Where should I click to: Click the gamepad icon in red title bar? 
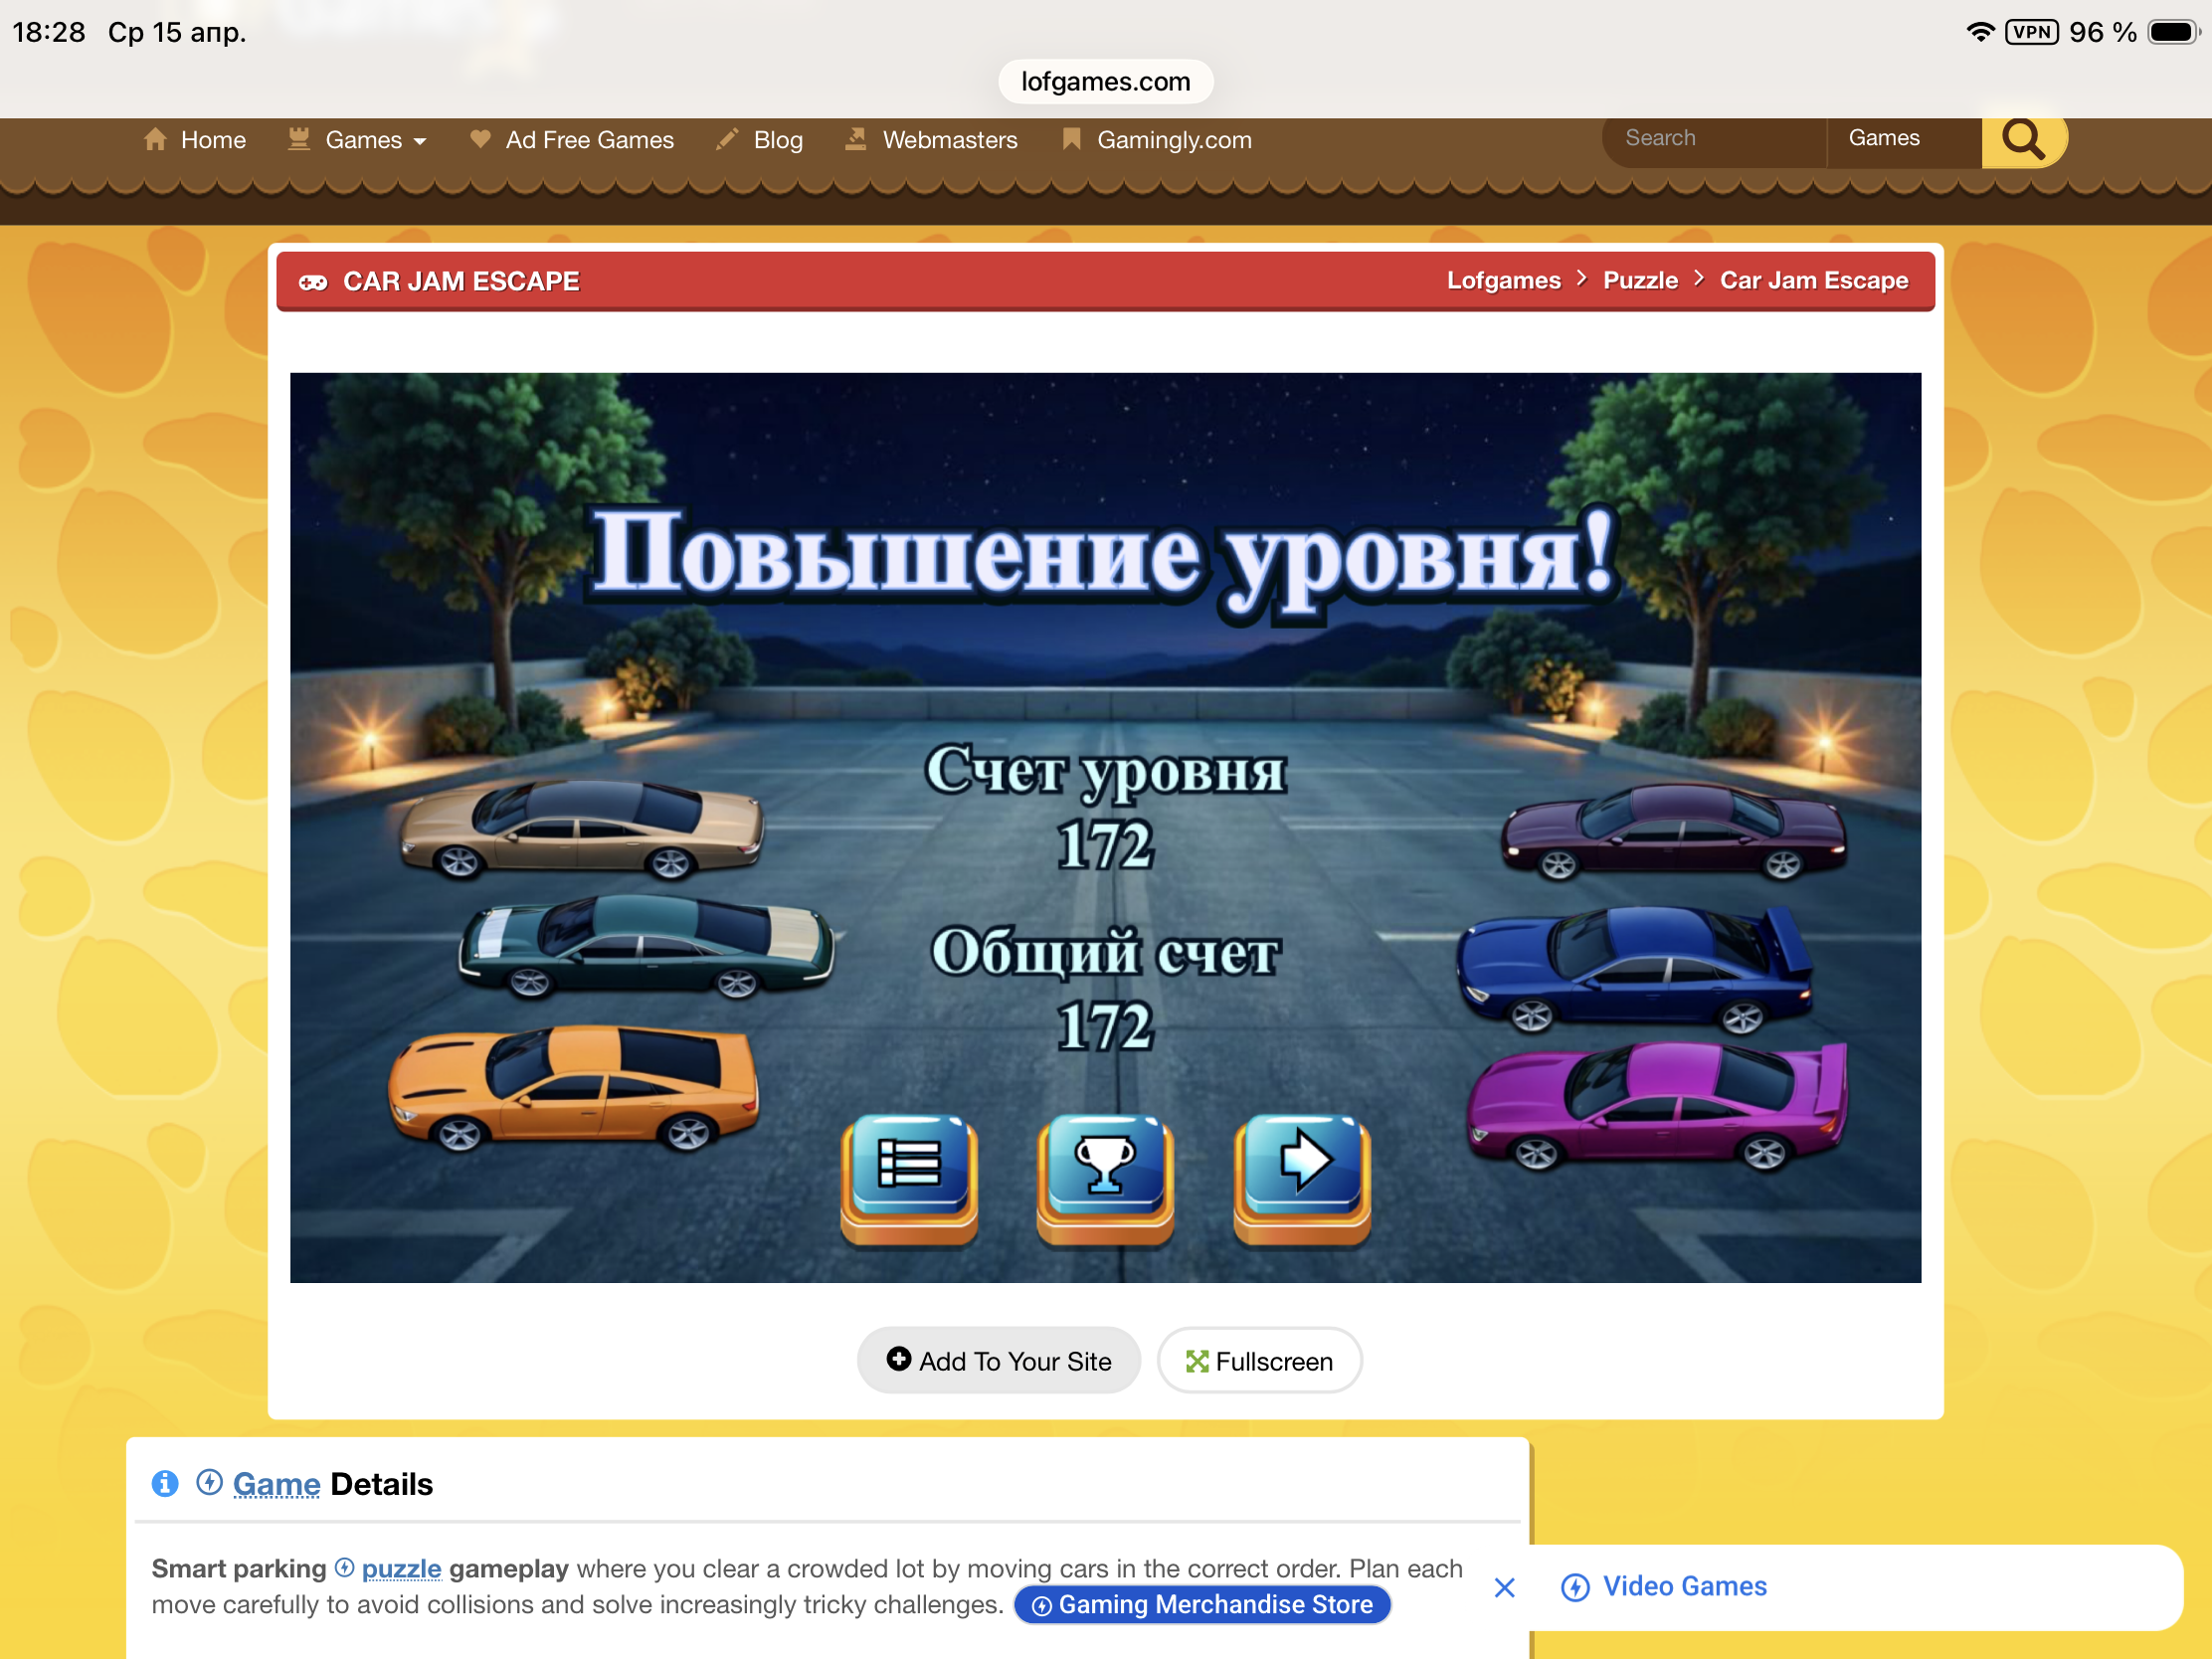coord(313,282)
